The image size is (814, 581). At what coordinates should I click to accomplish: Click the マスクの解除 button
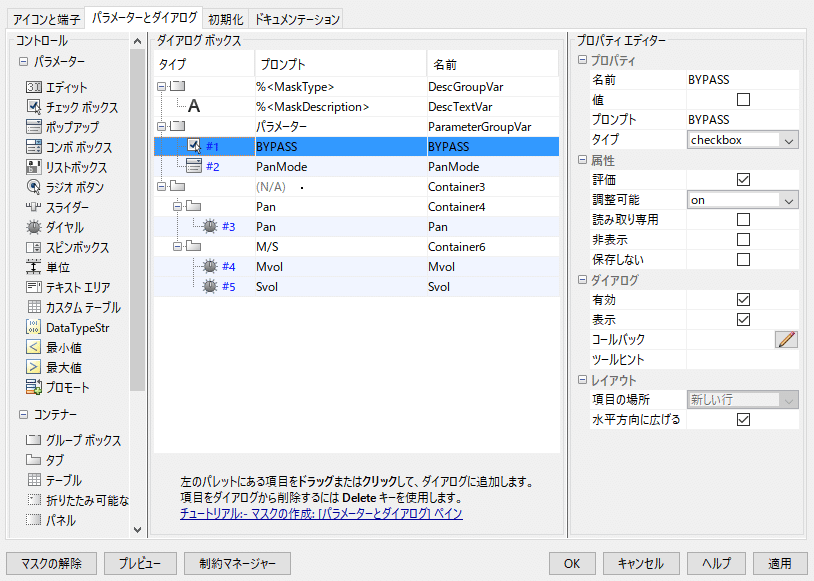[x=51, y=563]
